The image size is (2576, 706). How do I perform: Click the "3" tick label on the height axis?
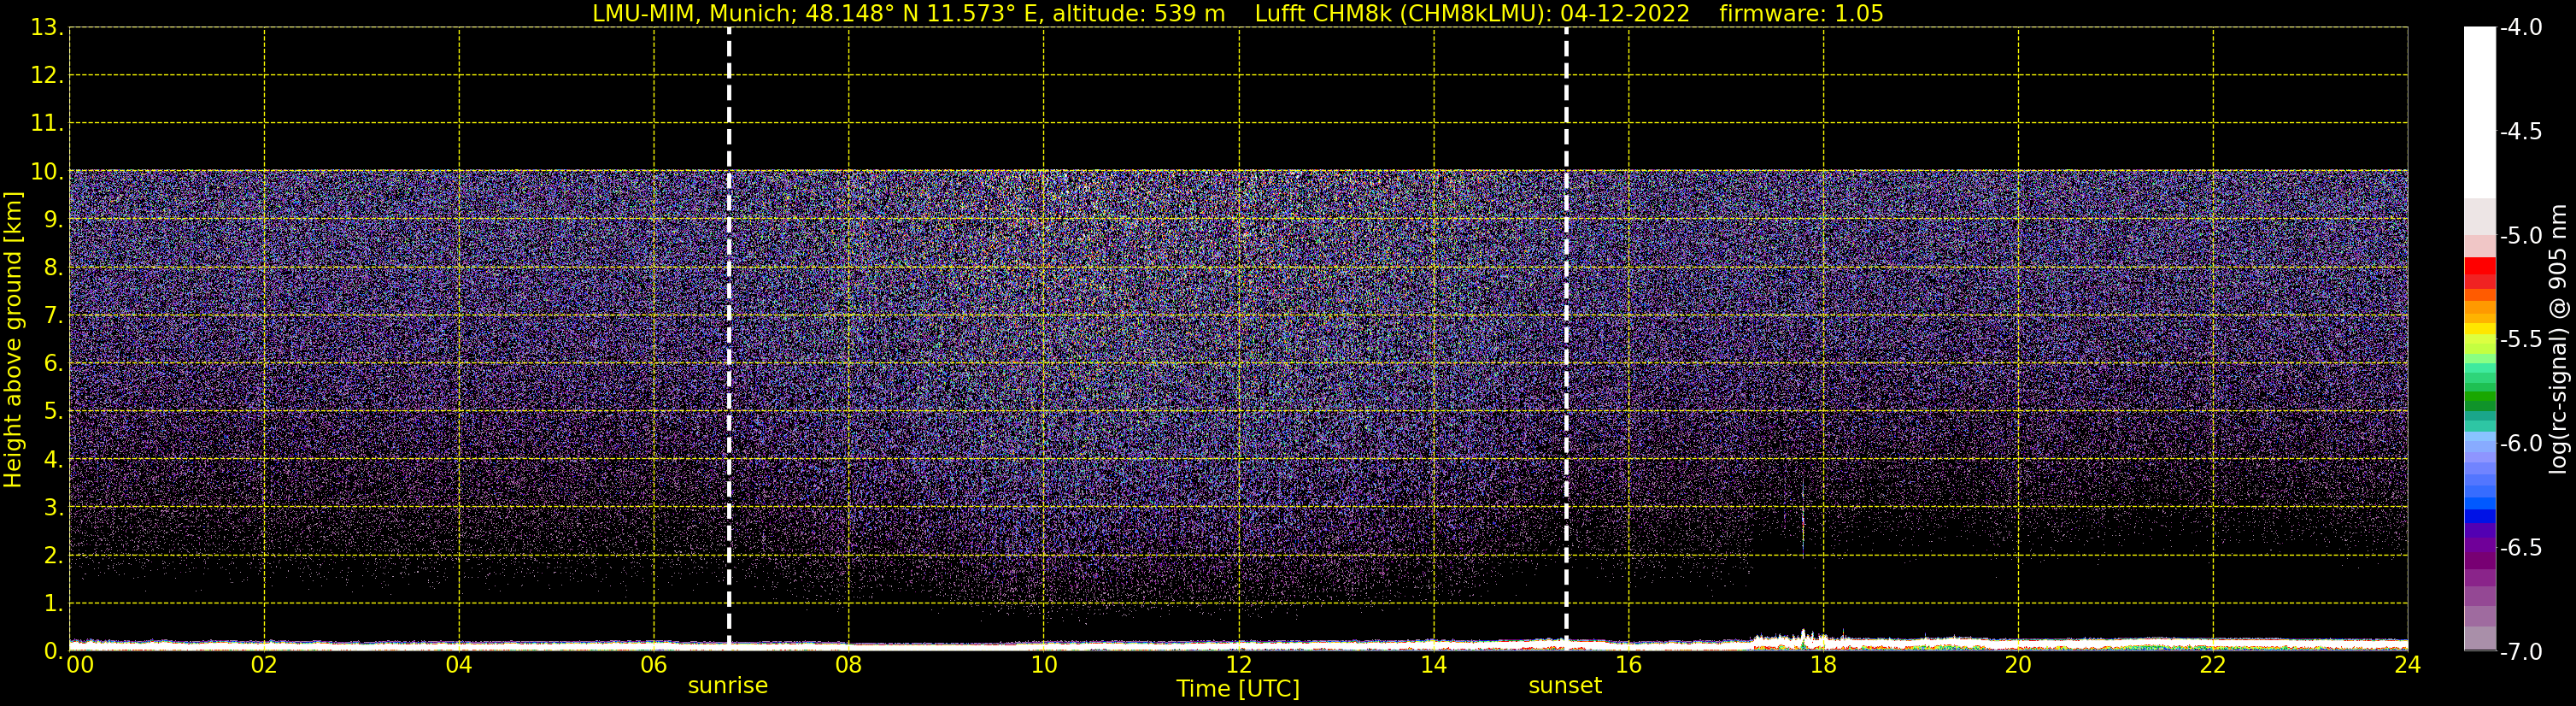[52, 507]
